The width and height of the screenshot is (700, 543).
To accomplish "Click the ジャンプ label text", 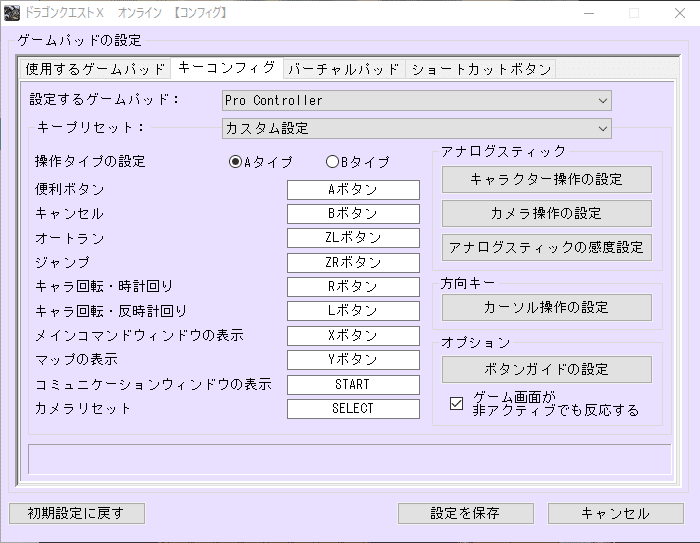I will pyautogui.click(x=62, y=262).
